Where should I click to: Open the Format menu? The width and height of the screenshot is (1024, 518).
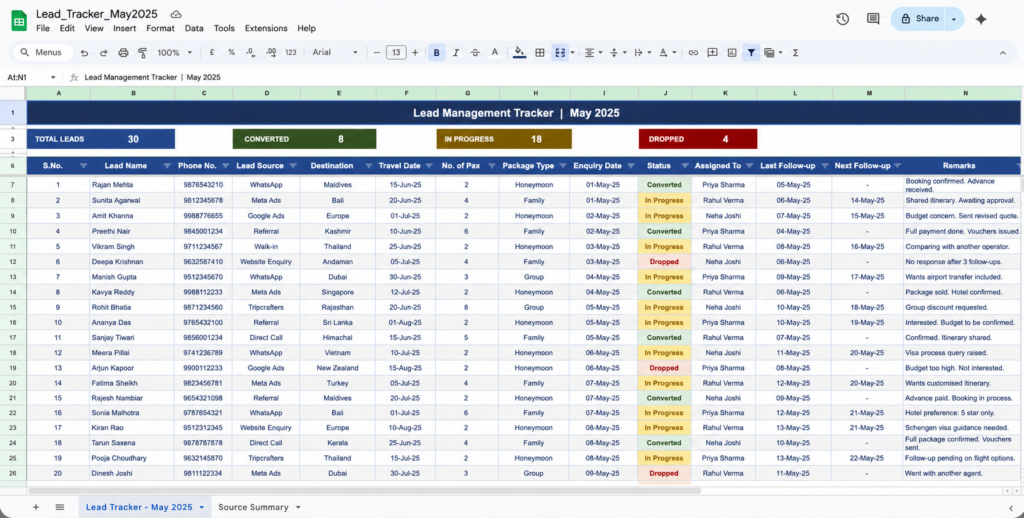[160, 29]
